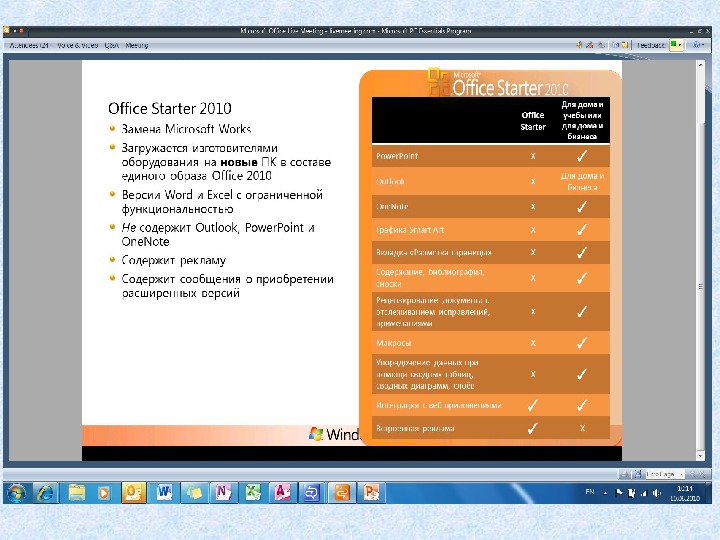720x540 pixels.
Task: Launch Internet Explorer from the taskbar
Action: [x=45, y=493]
